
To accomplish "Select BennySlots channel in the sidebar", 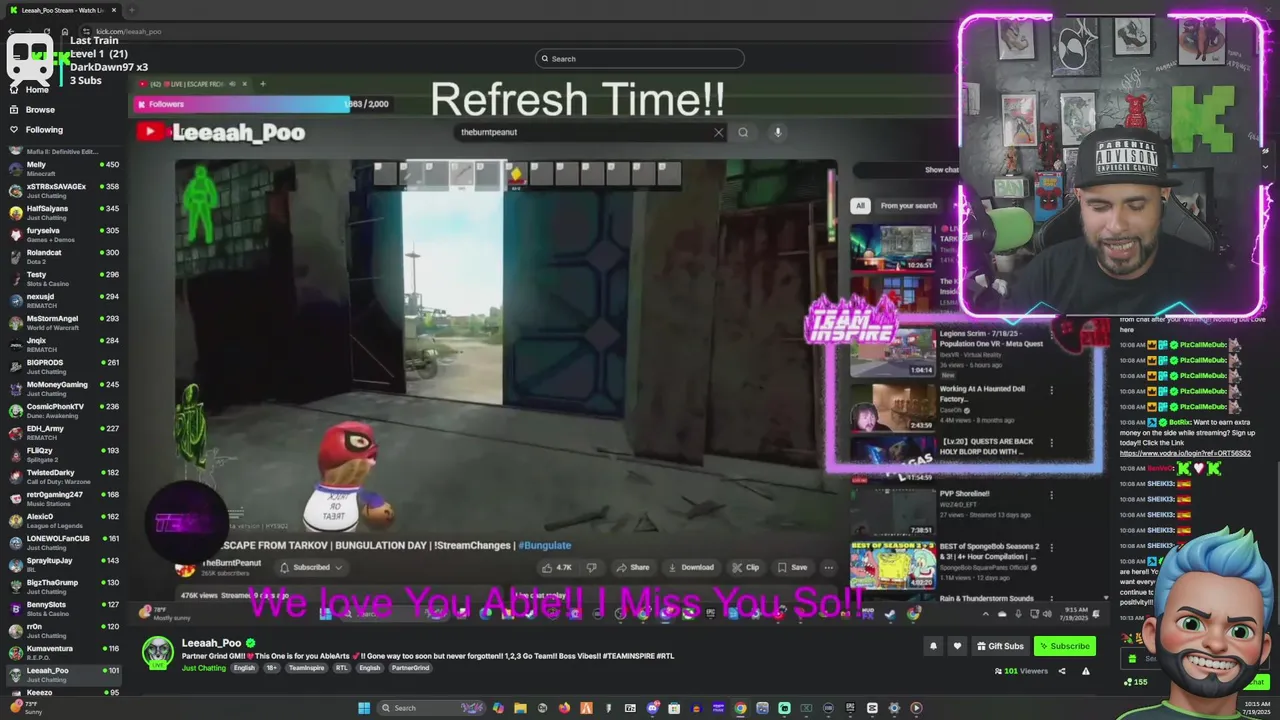I will coord(64,608).
